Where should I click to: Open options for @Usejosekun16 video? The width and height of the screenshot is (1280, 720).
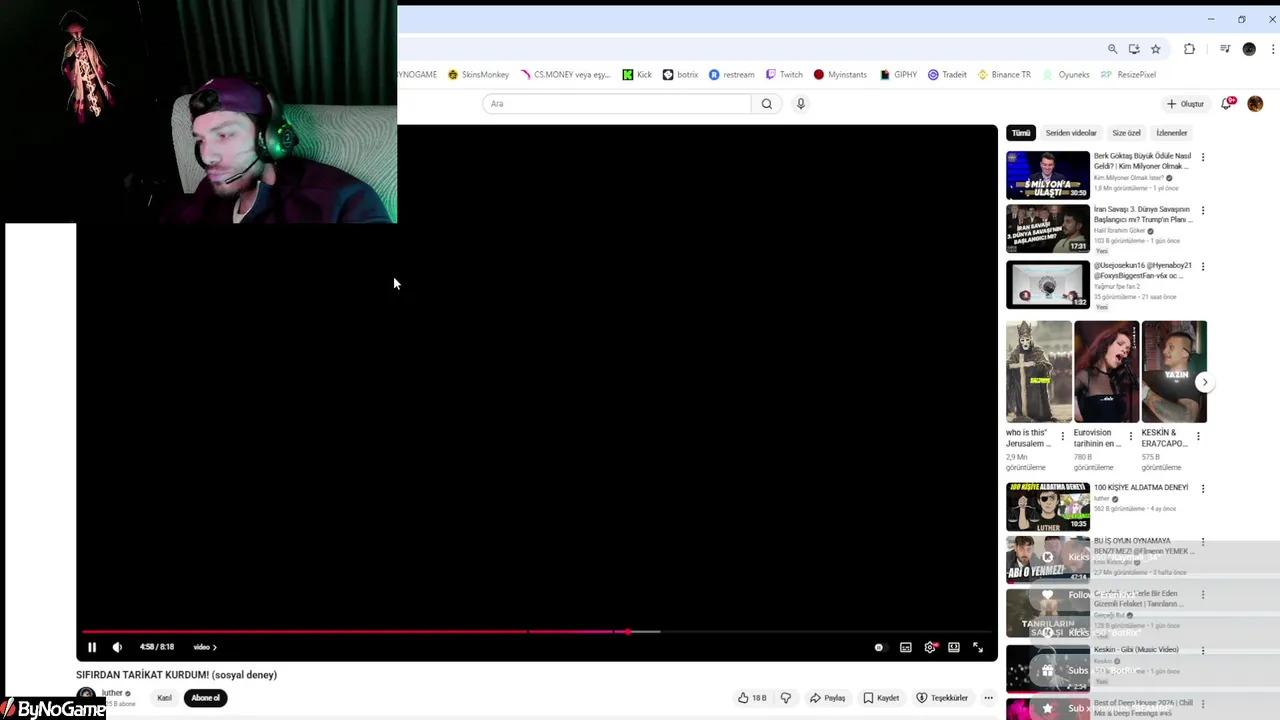click(x=1203, y=267)
